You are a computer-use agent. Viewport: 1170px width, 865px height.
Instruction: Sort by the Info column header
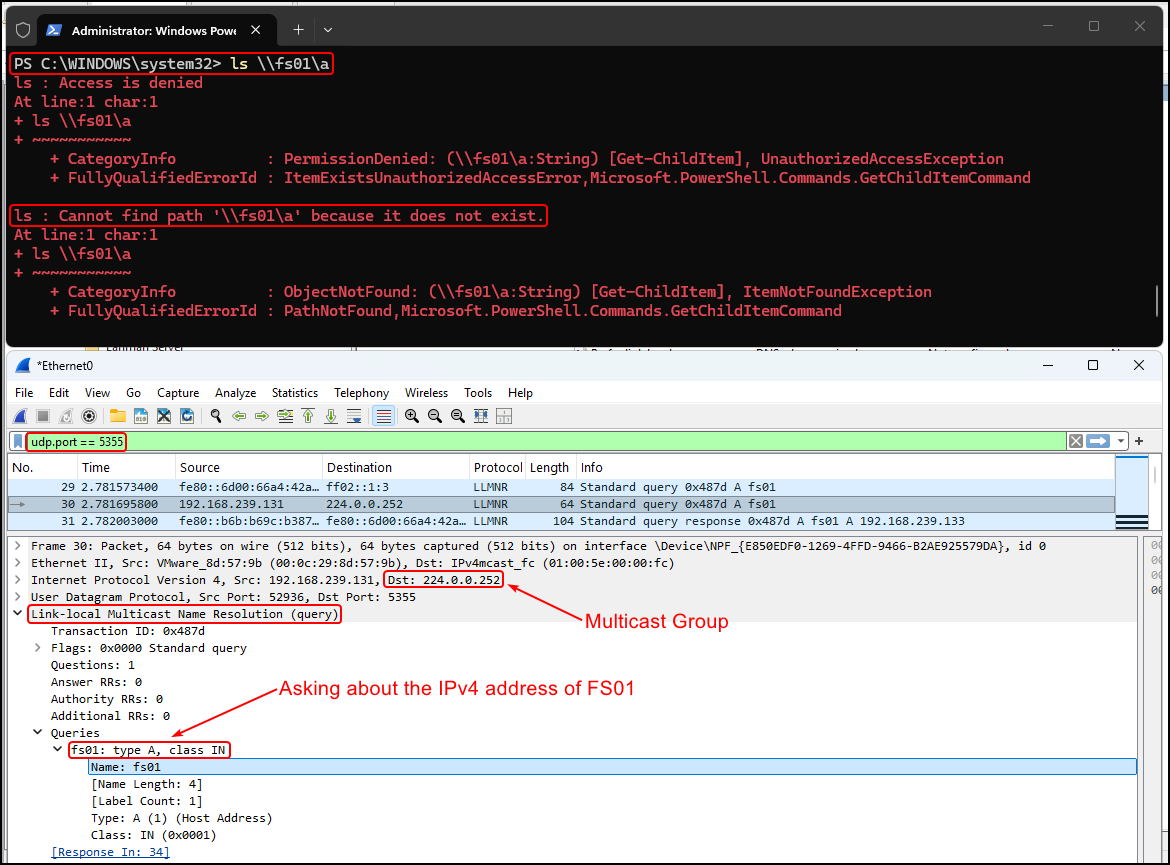(x=846, y=468)
